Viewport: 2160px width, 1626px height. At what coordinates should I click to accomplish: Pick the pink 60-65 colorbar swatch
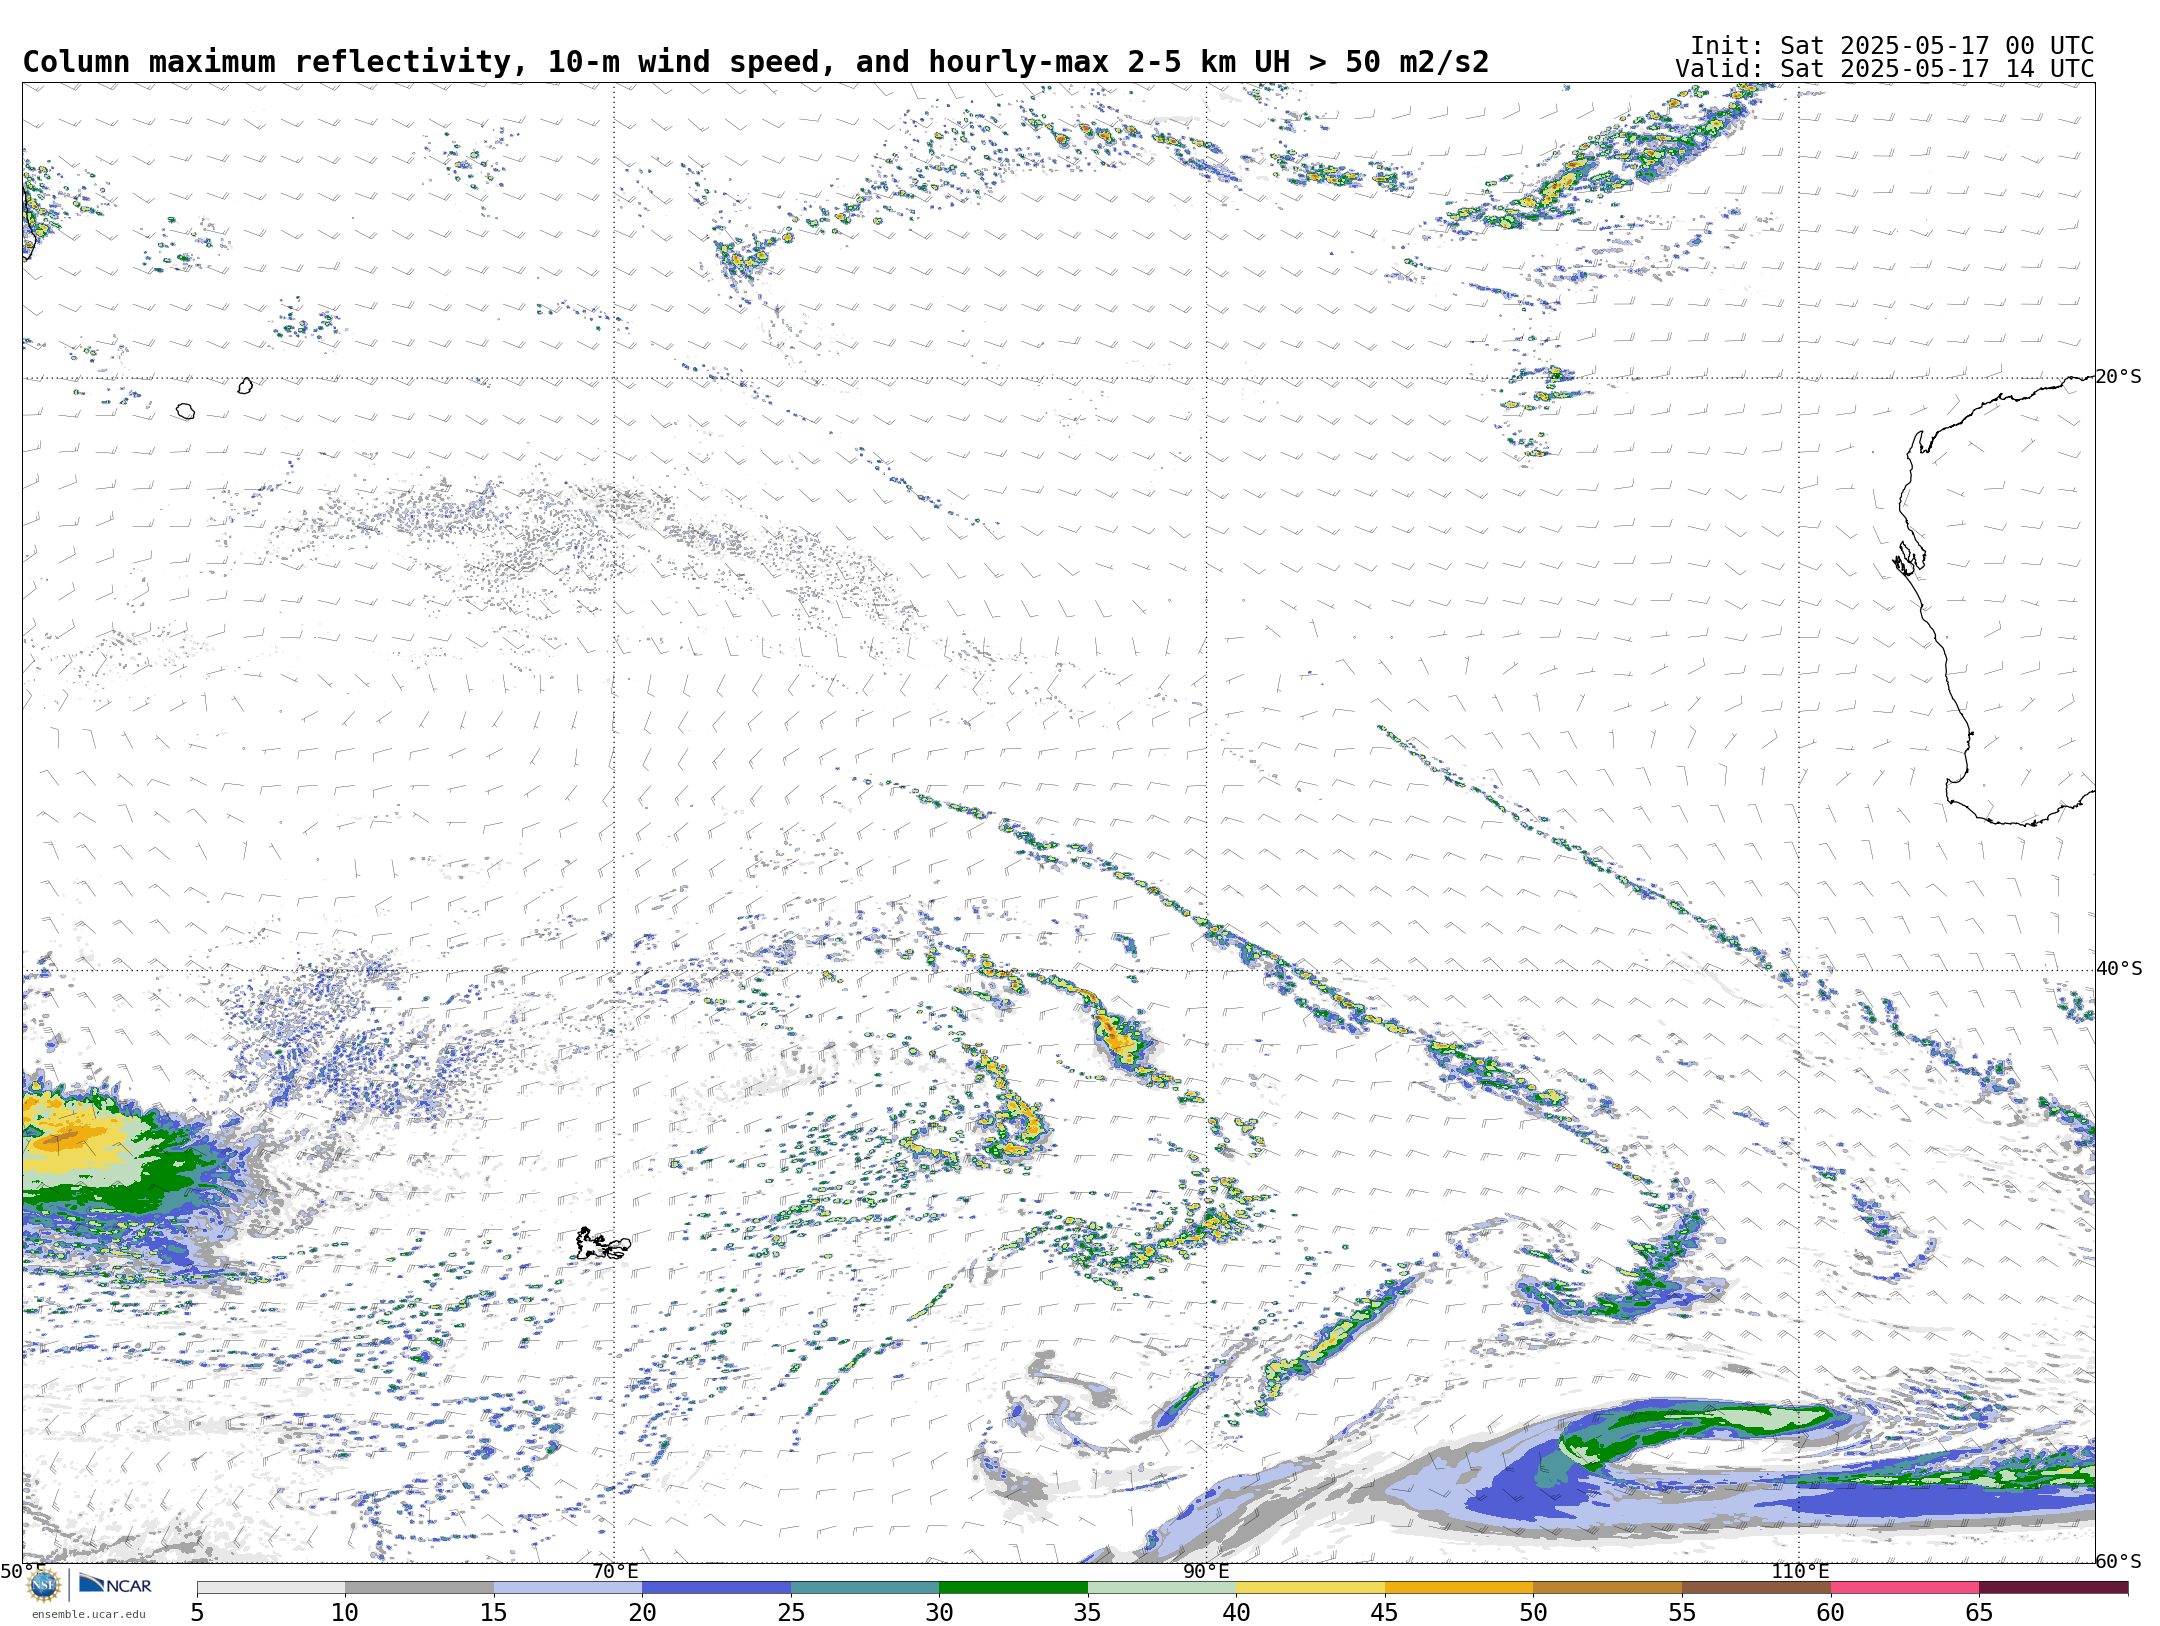(x=1904, y=1587)
